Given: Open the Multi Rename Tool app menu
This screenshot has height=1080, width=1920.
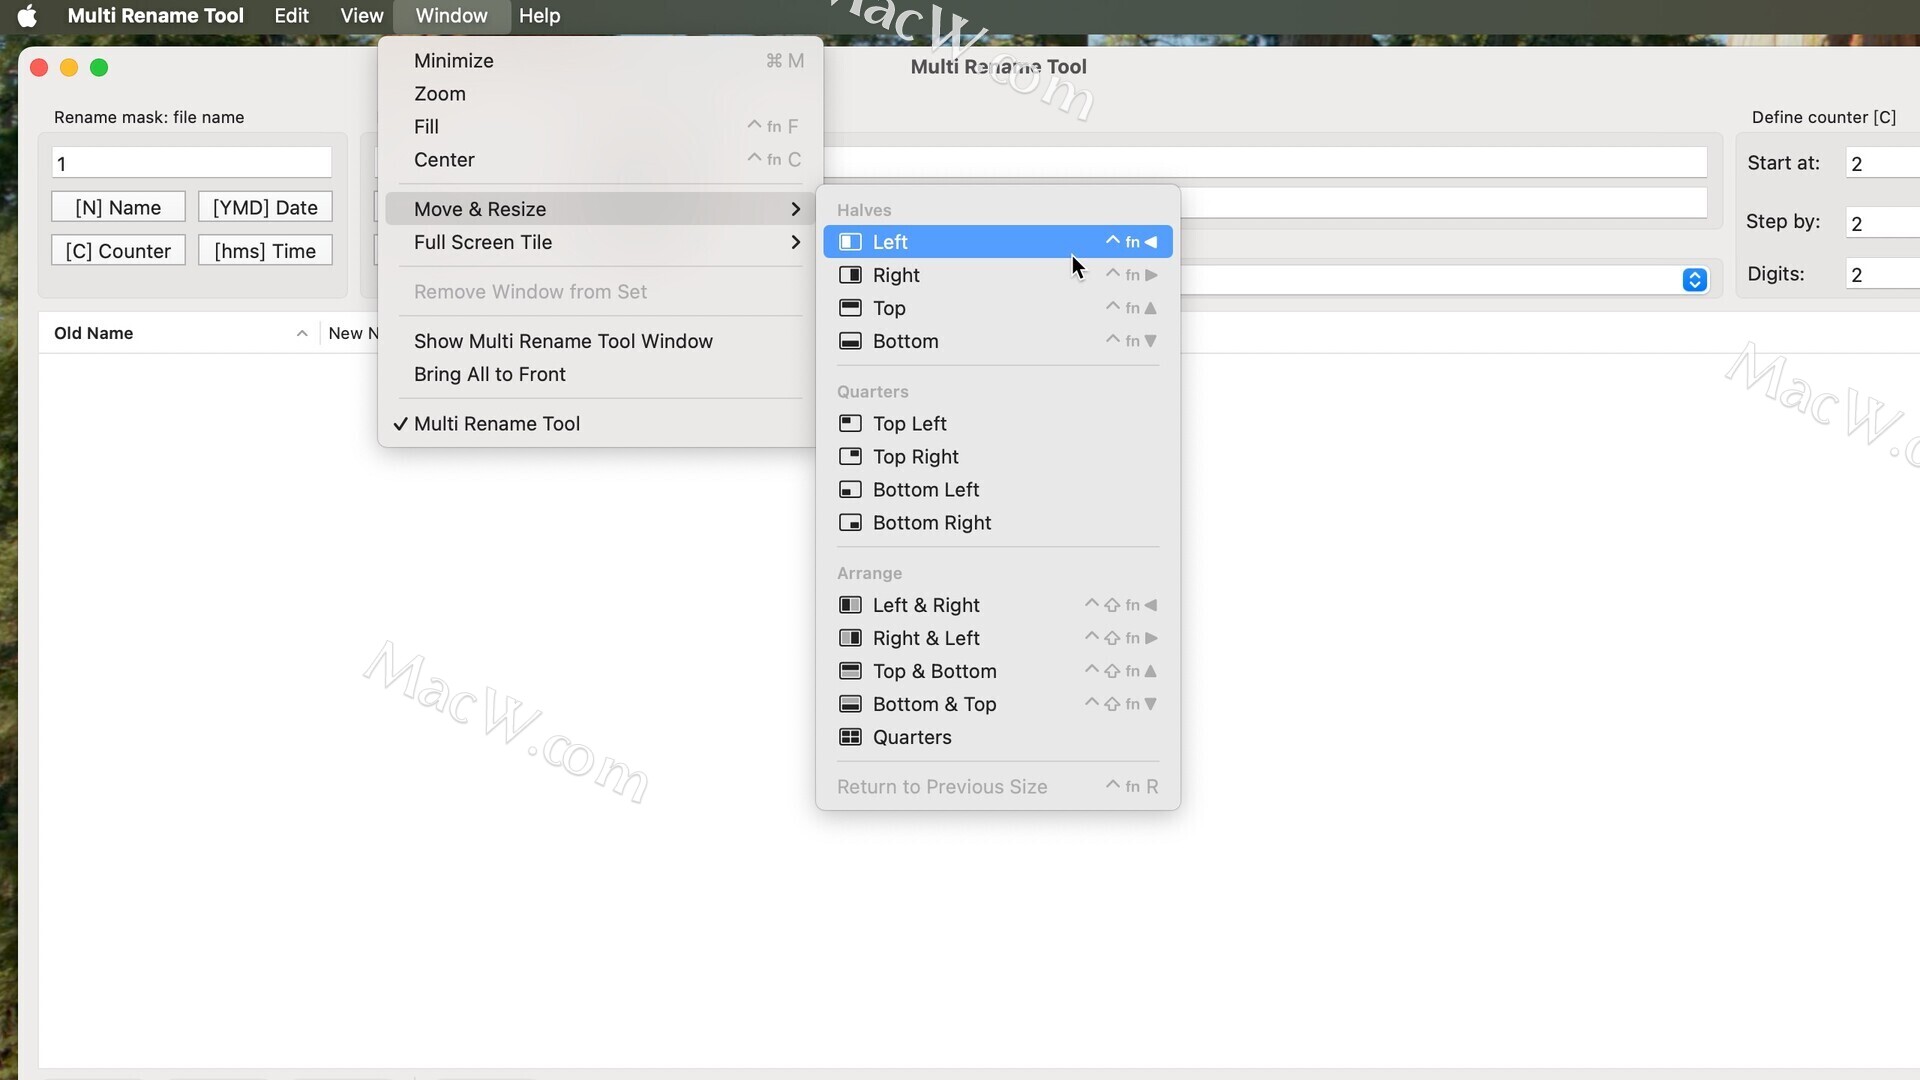Looking at the screenshot, I should click(x=155, y=16).
